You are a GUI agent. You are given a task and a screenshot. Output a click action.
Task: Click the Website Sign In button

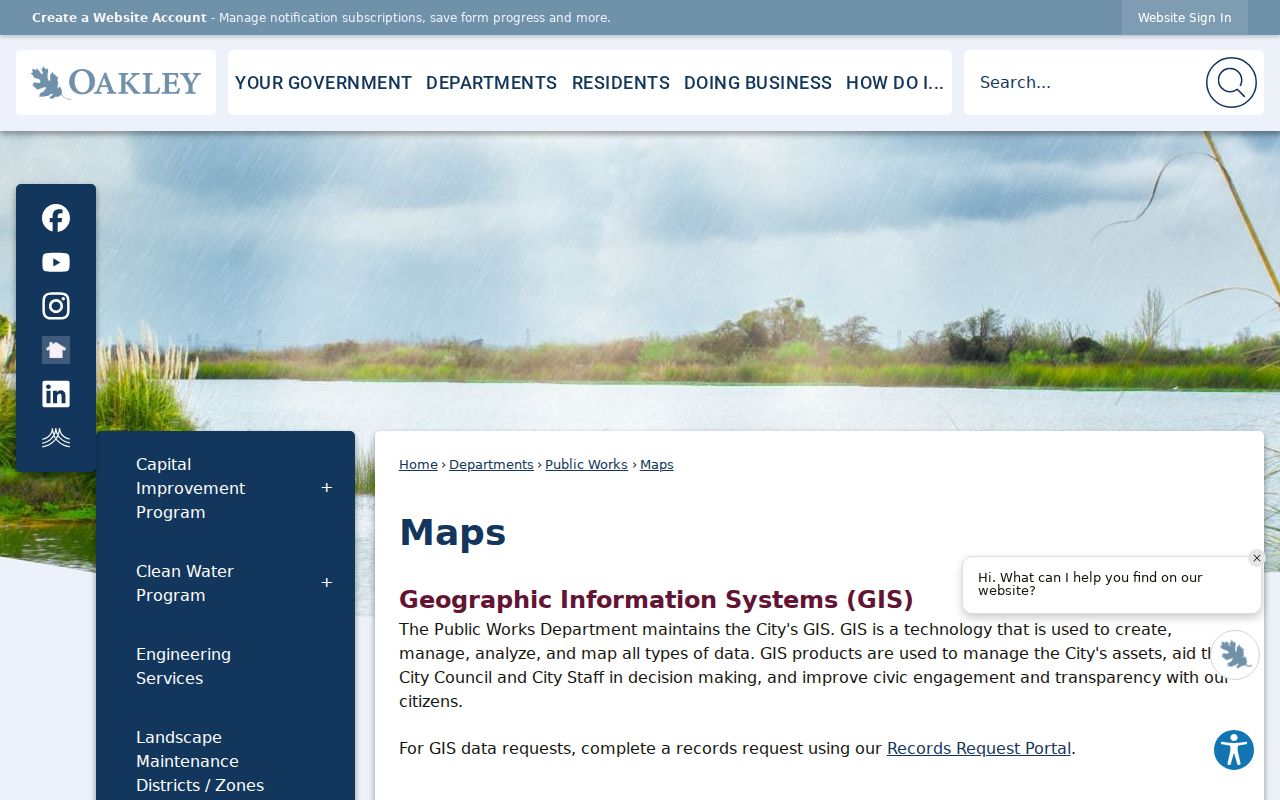(x=1184, y=18)
